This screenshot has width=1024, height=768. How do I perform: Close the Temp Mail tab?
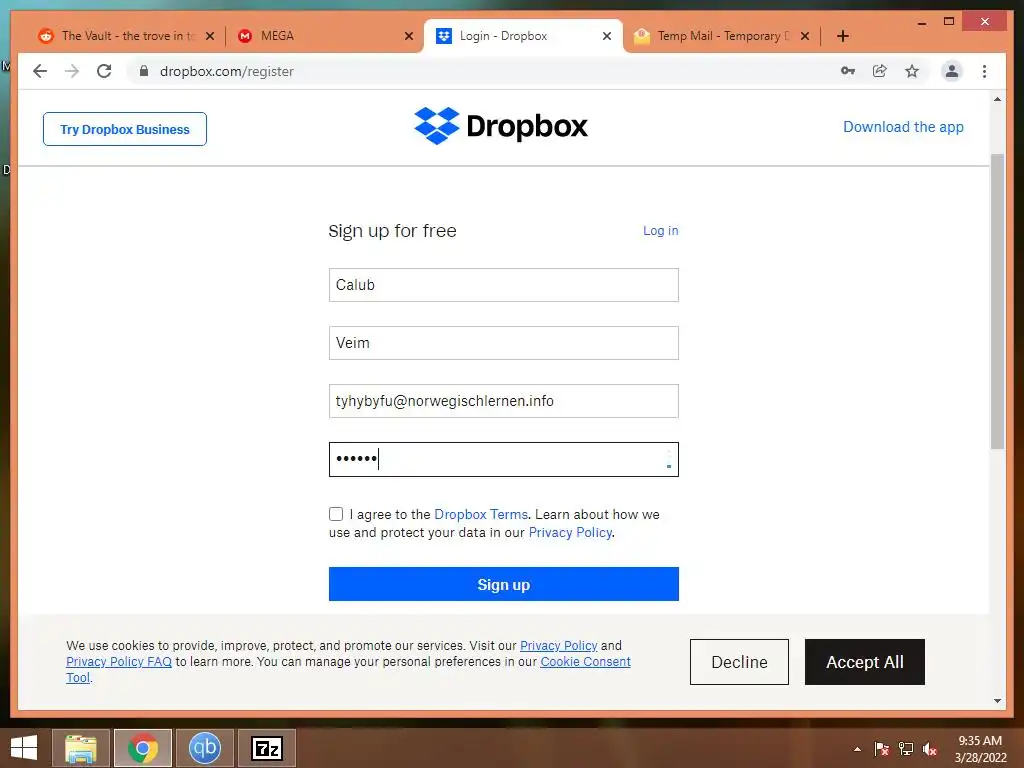click(805, 36)
